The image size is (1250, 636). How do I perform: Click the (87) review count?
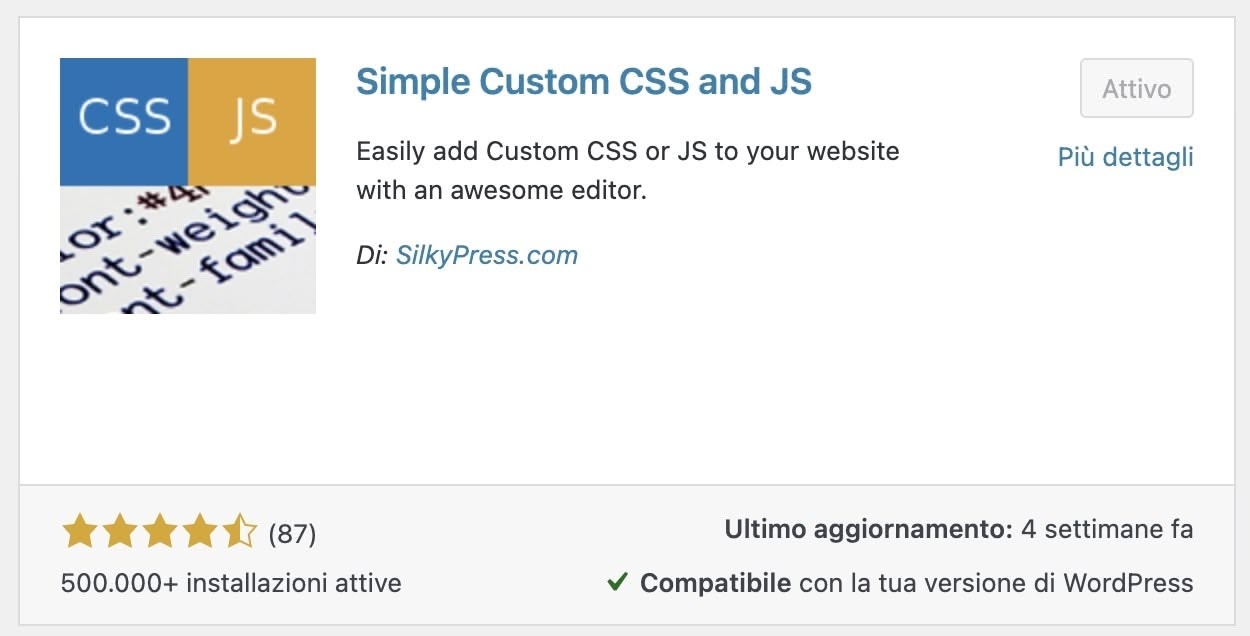tap(294, 535)
